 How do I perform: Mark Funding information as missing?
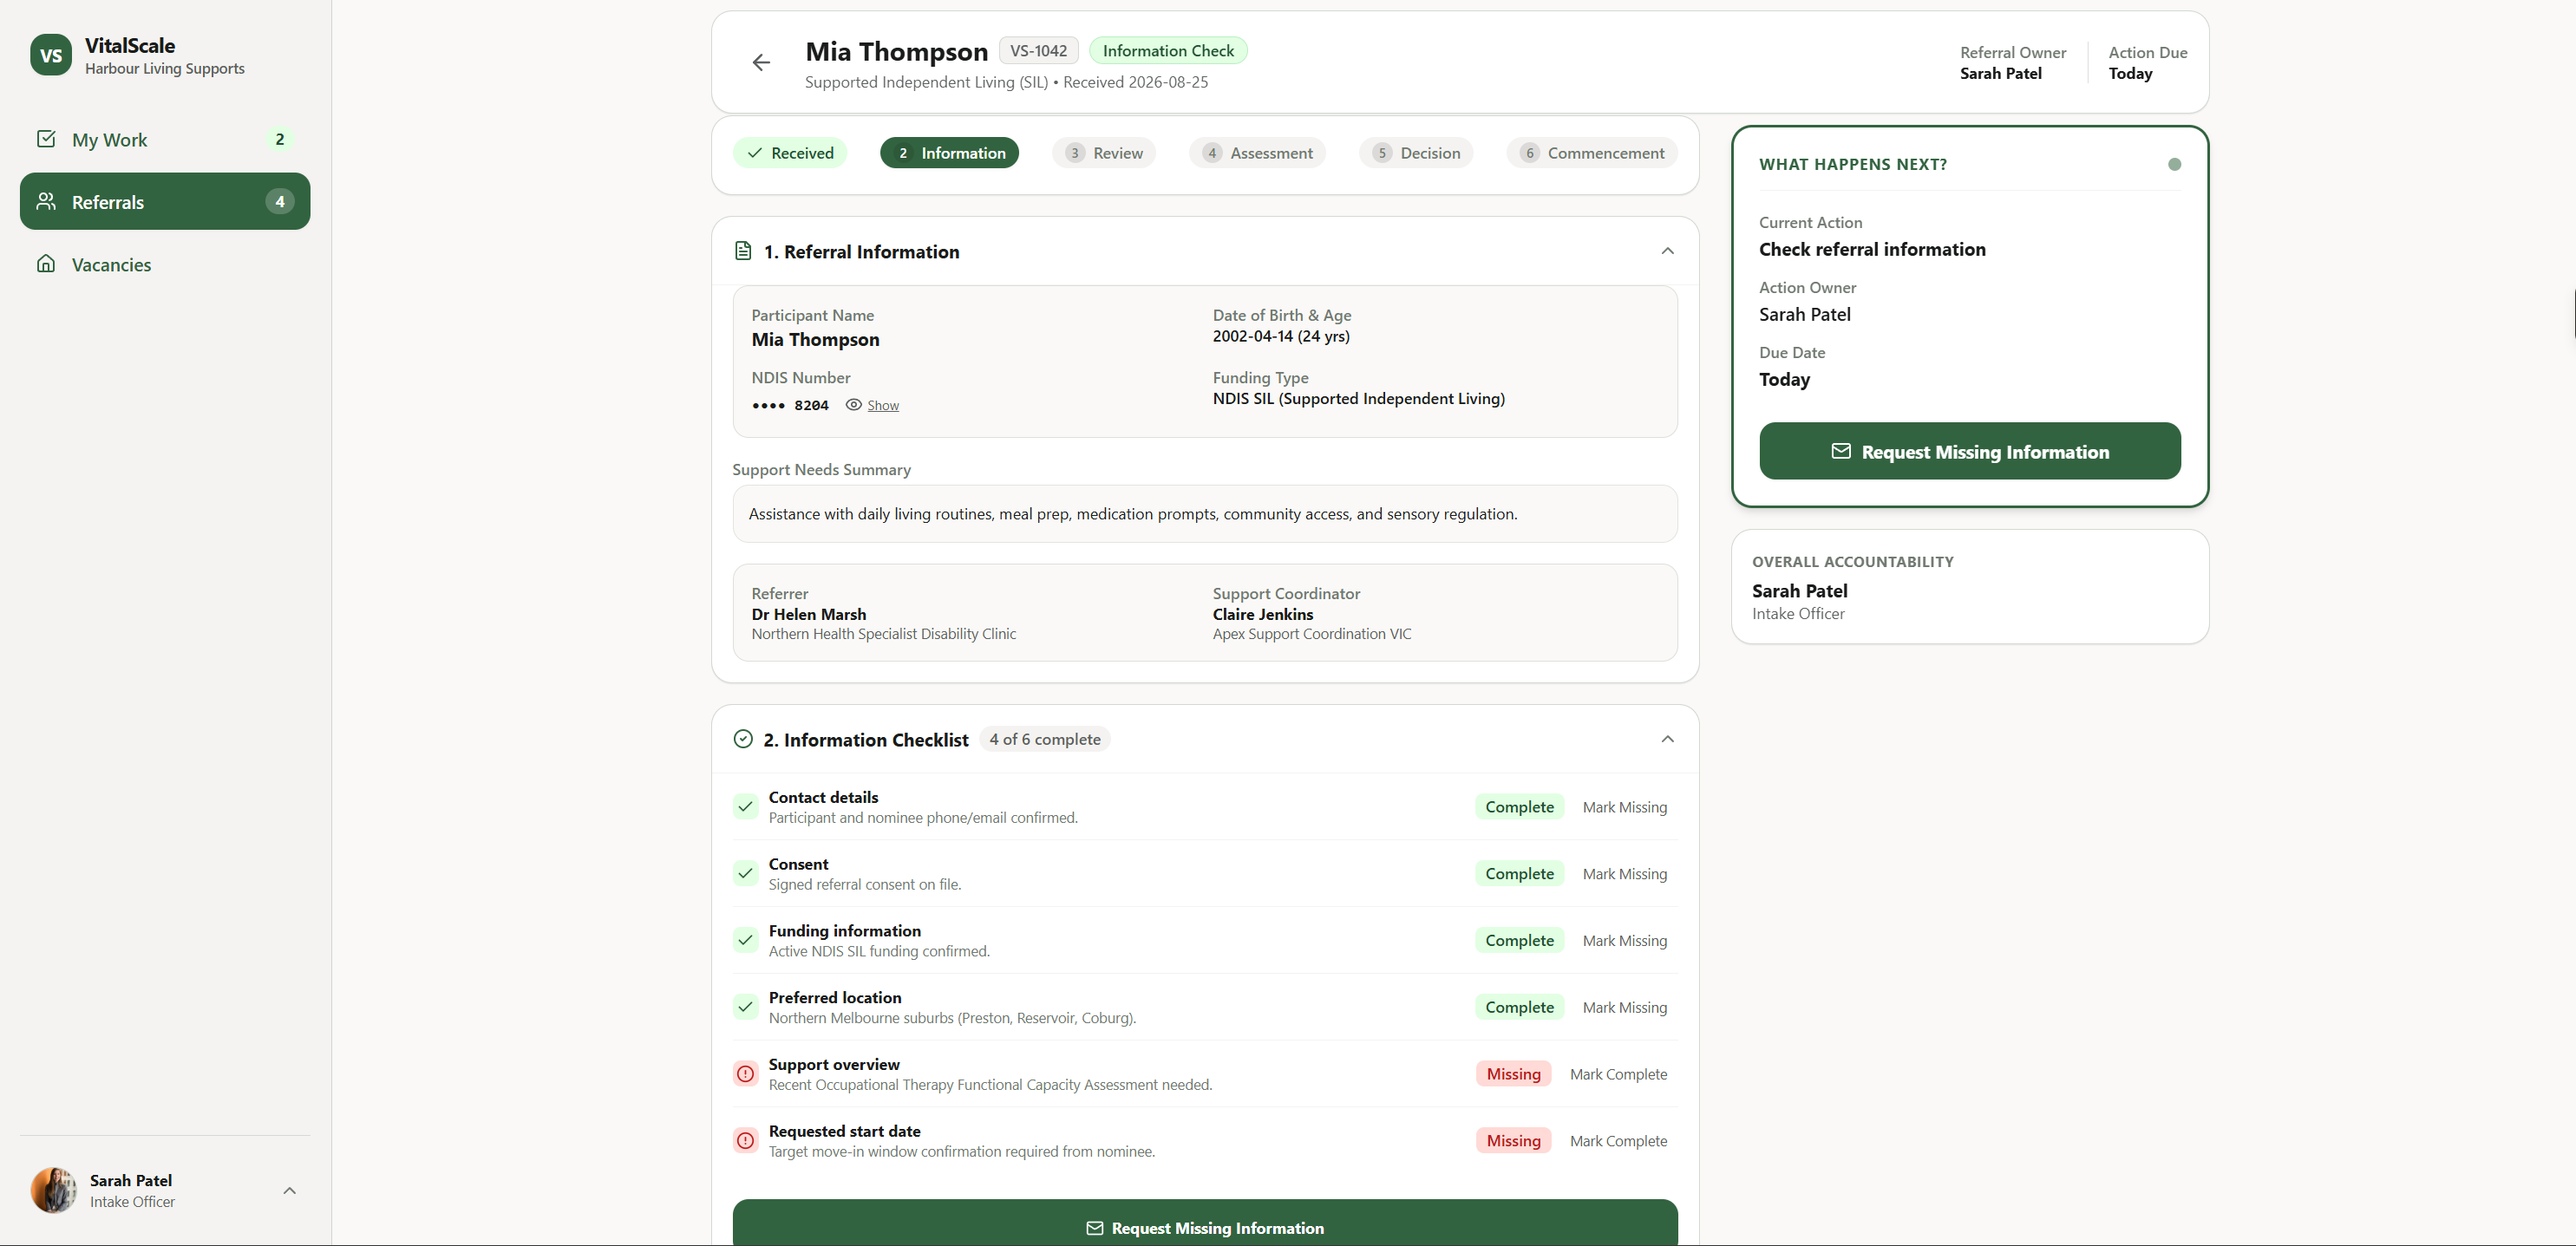click(1624, 941)
